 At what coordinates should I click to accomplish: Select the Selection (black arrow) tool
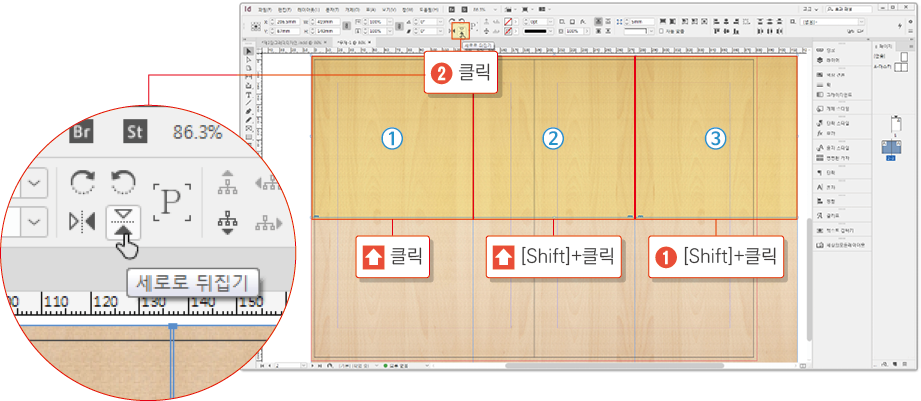247,51
